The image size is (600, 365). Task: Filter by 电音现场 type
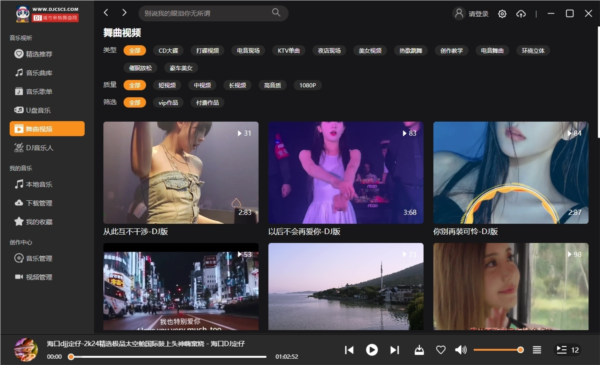[248, 51]
